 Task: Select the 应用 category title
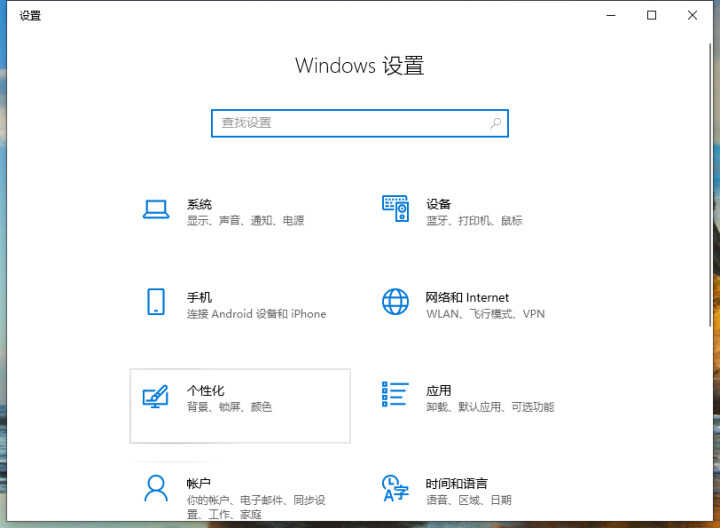click(x=438, y=390)
